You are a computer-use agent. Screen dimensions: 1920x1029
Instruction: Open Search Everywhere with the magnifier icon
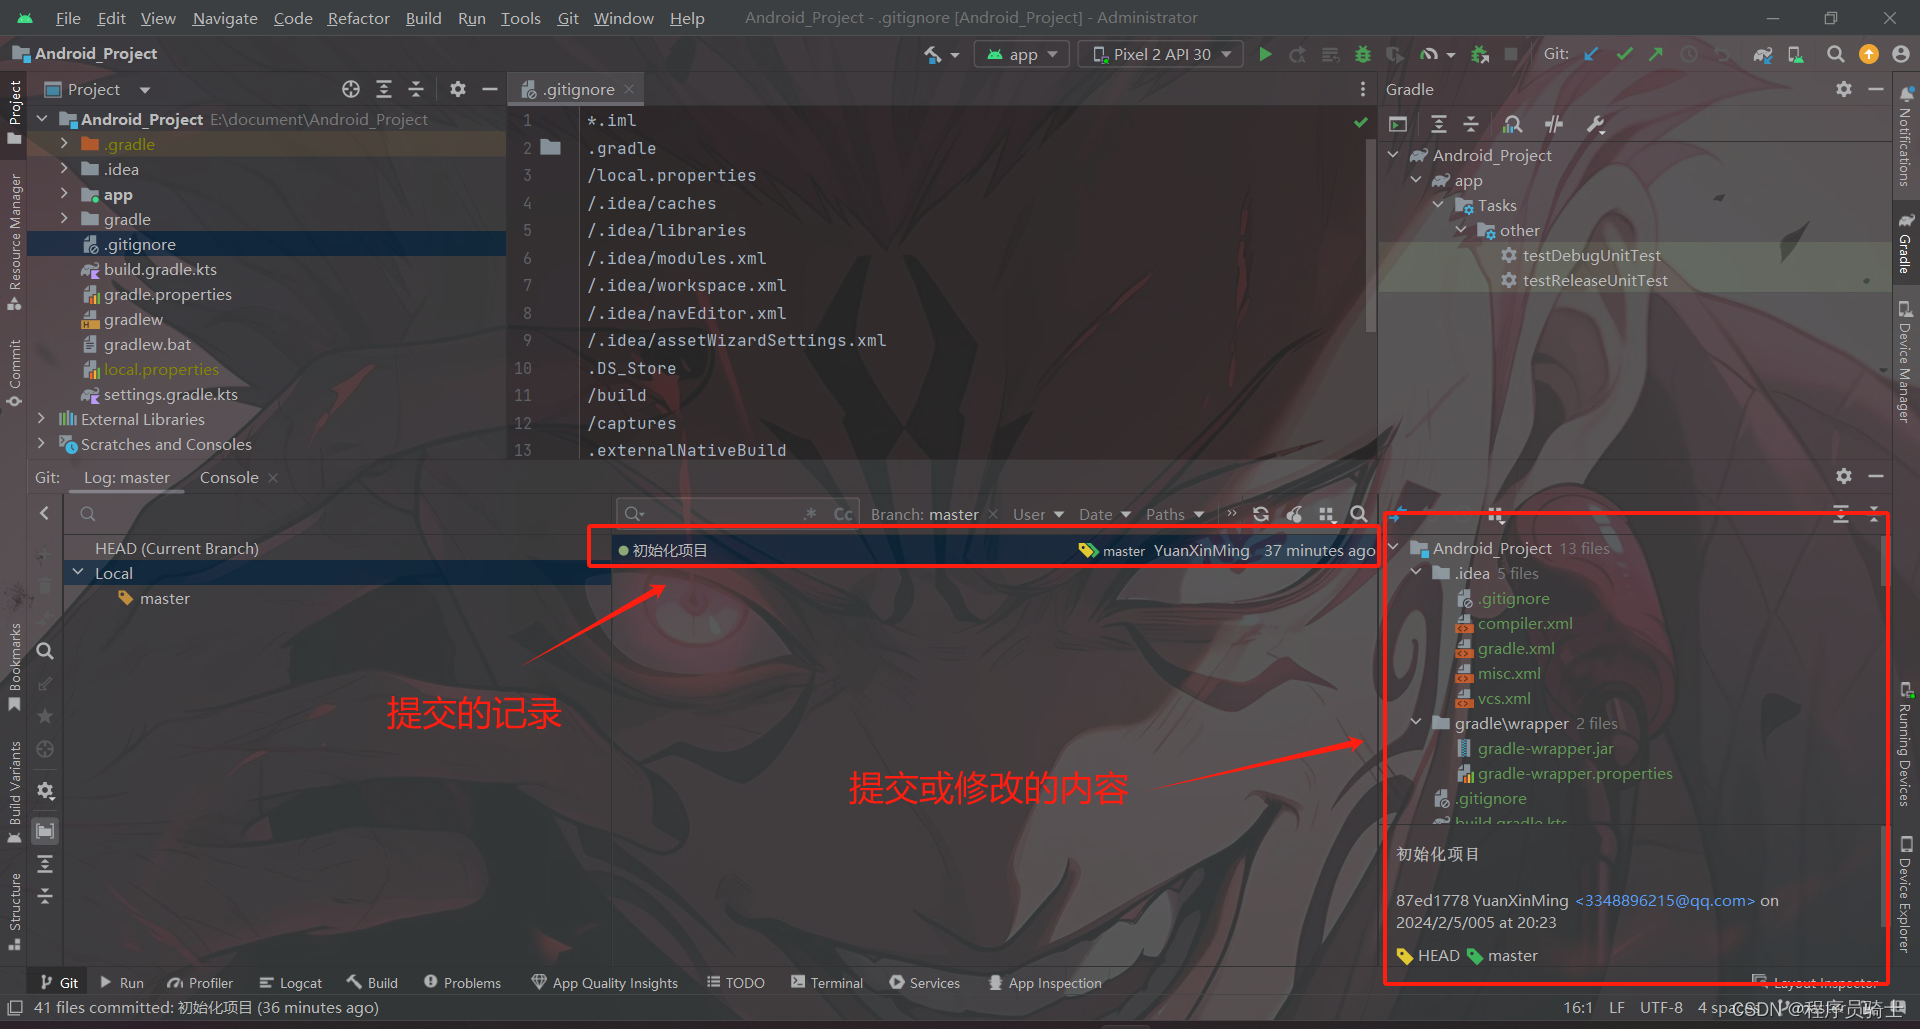[1835, 54]
